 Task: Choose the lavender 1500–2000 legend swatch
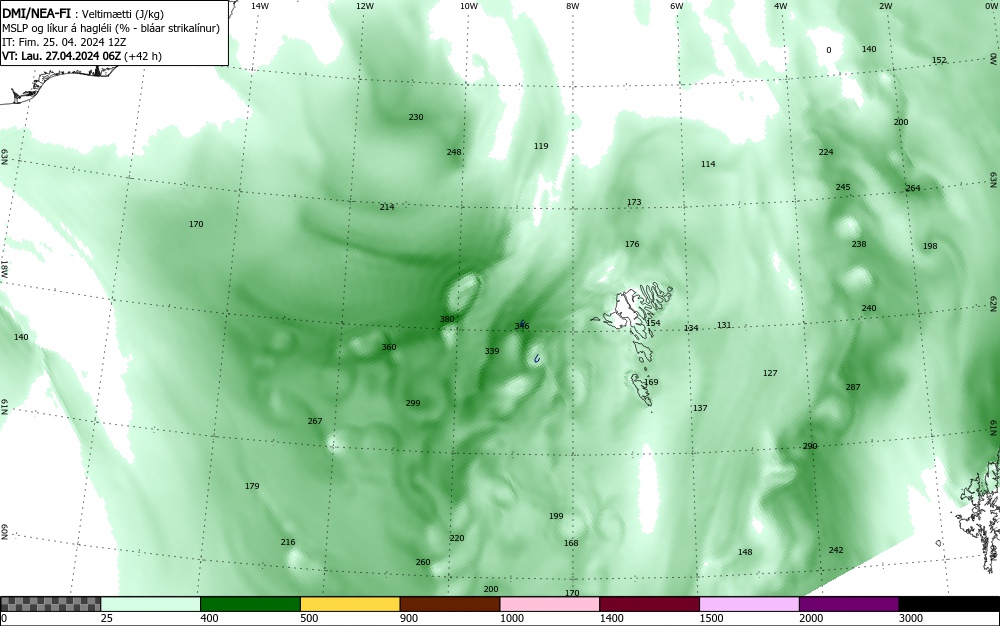[x=749, y=604]
